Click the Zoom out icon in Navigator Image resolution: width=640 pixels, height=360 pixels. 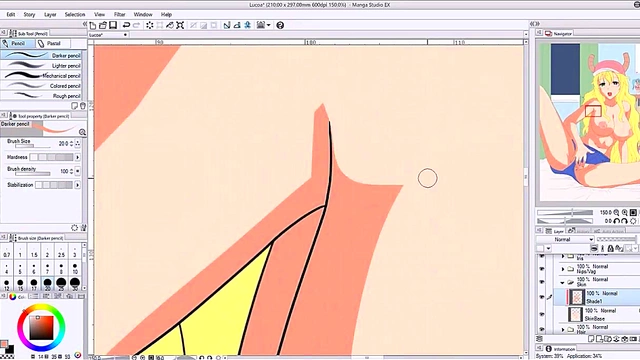pos(616,213)
